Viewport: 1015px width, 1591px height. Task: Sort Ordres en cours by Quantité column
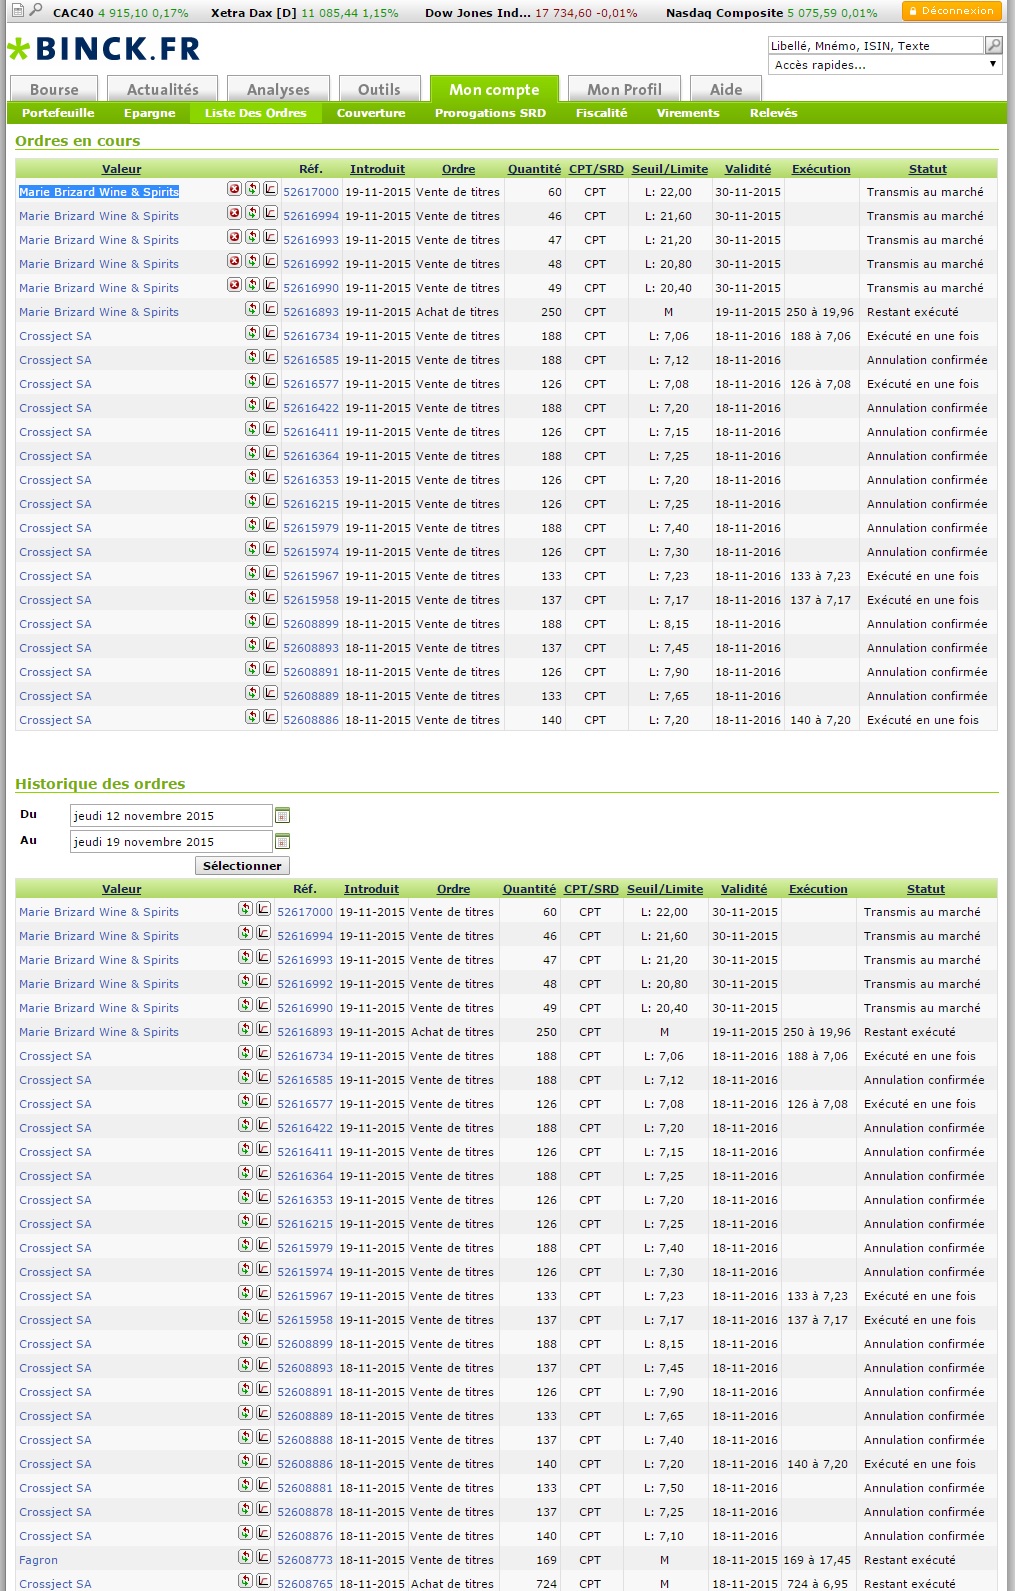[x=534, y=169]
